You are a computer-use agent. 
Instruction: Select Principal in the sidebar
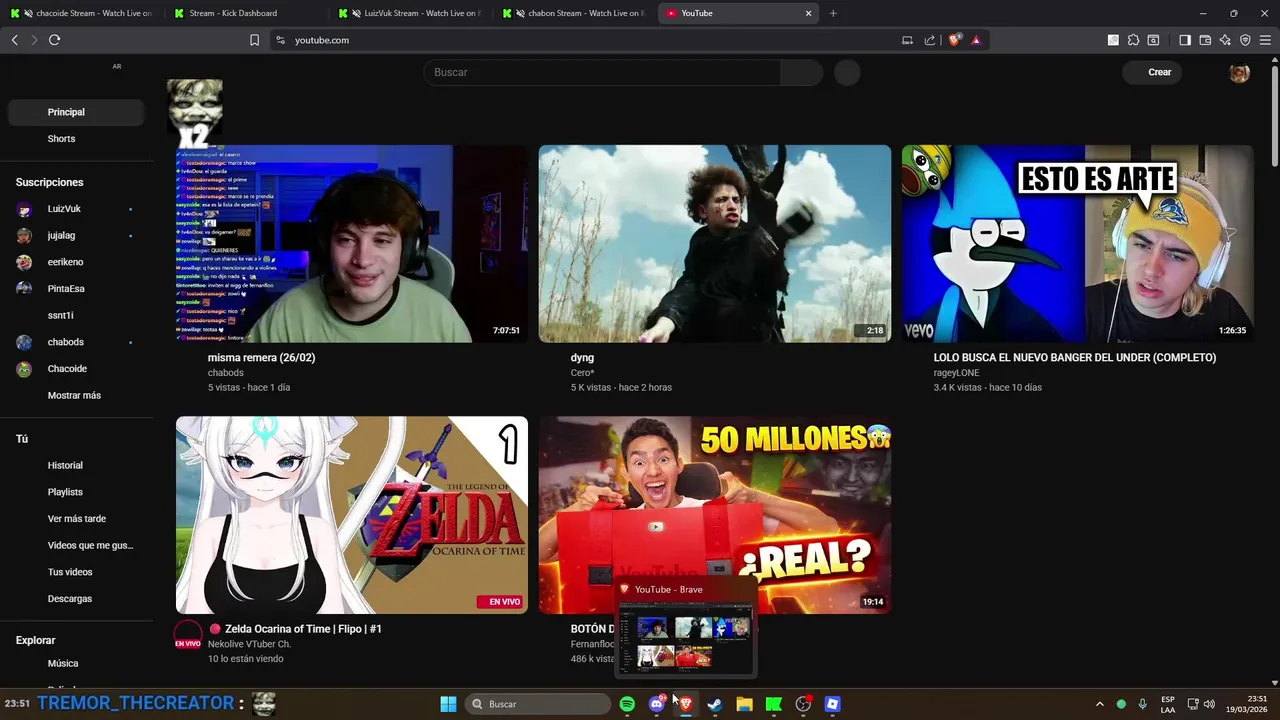click(76, 112)
